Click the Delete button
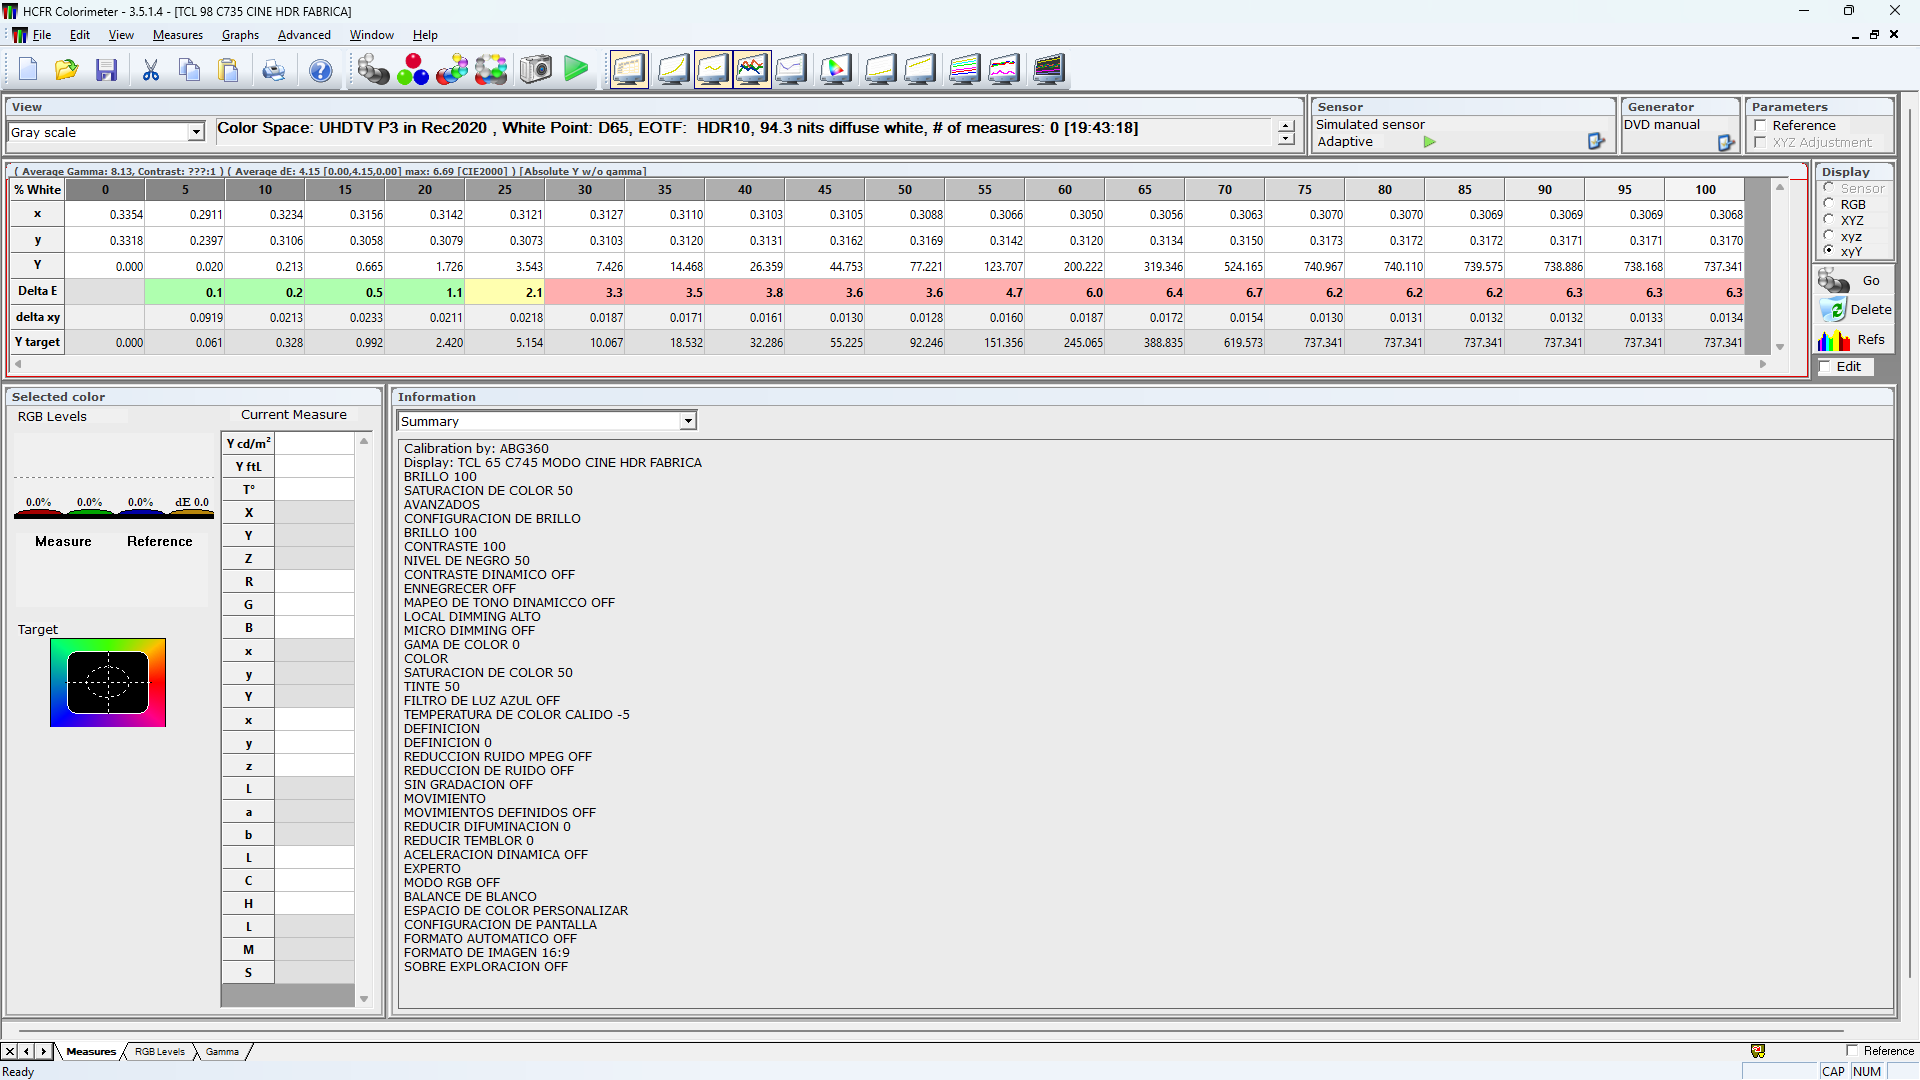Image resolution: width=1920 pixels, height=1080 pixels. (1855, 310)
